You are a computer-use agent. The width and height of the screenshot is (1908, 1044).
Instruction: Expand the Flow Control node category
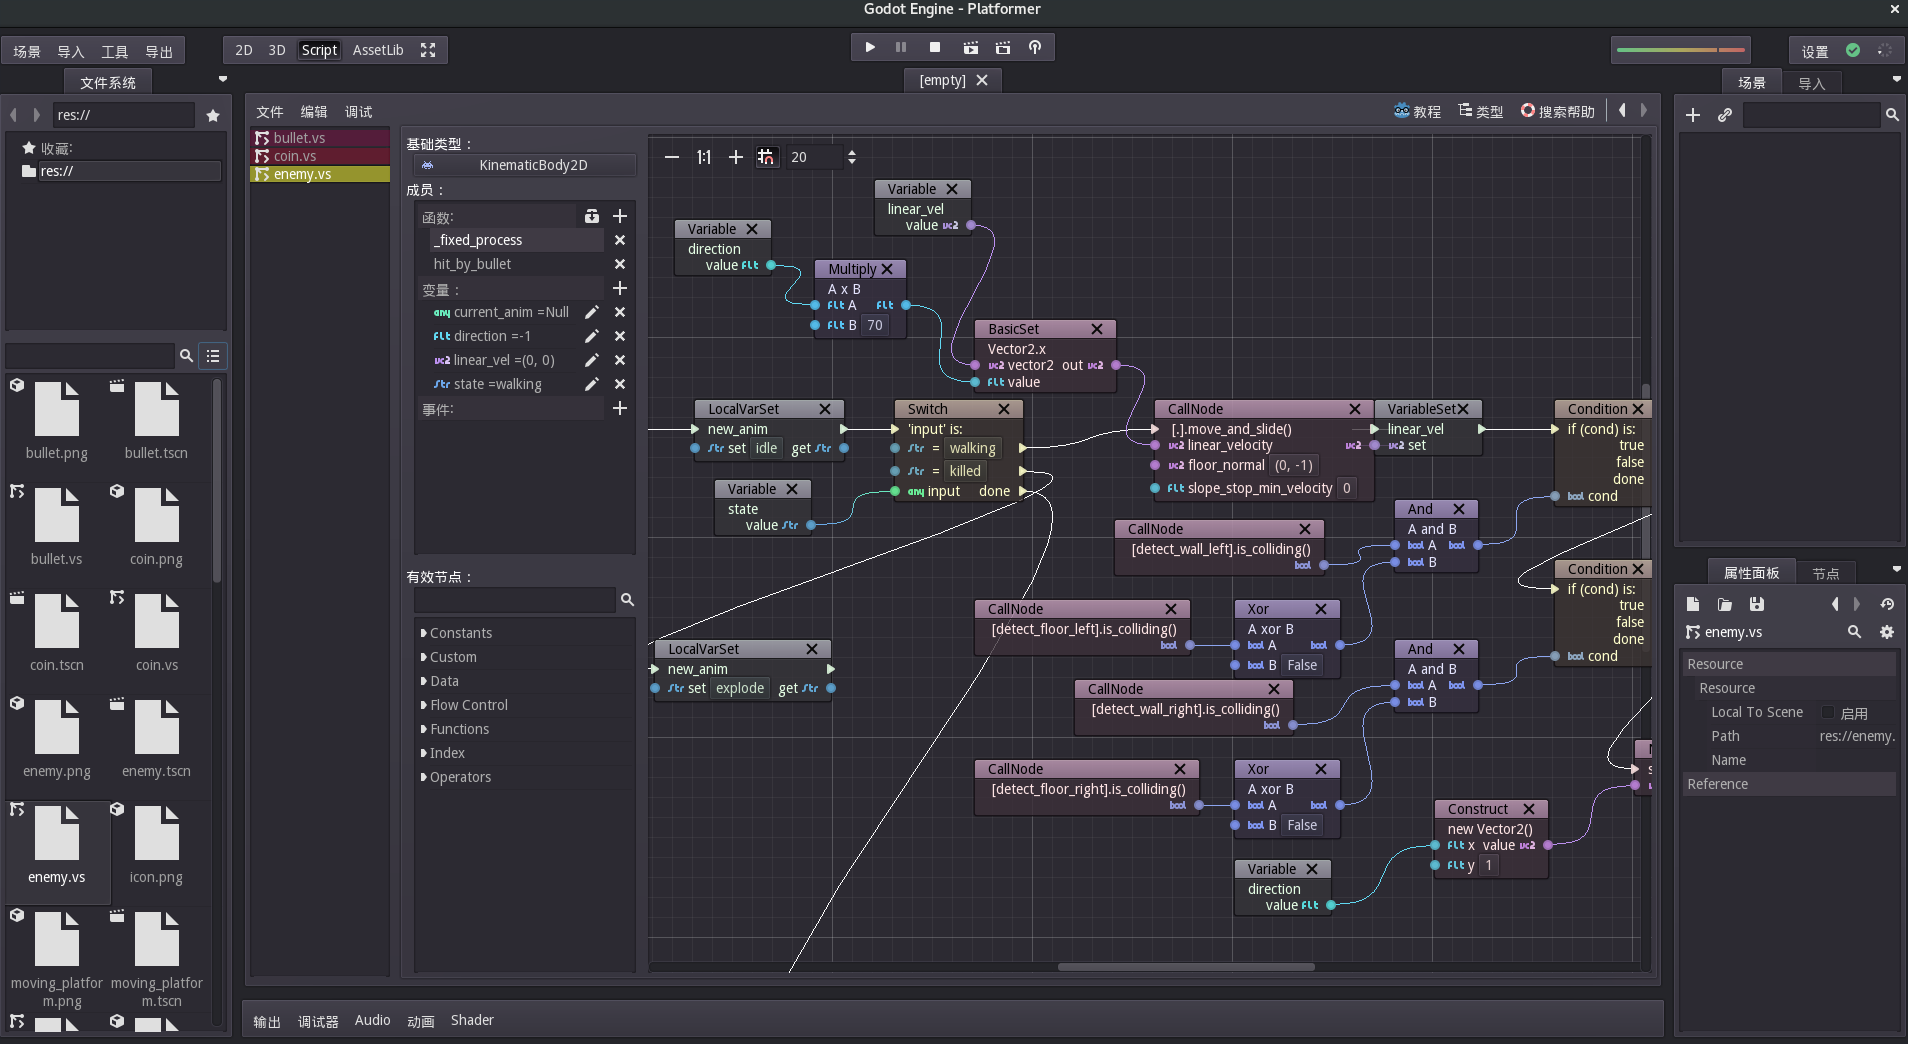(x=468, y=705)
